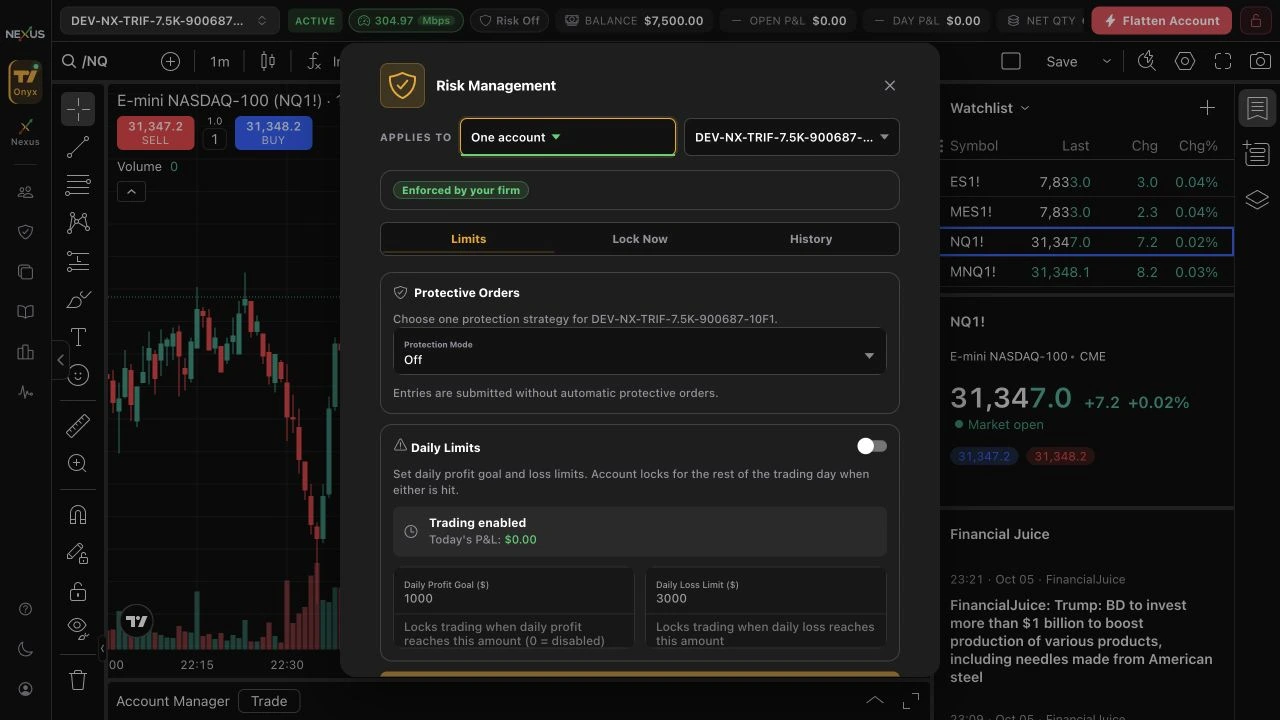1280x720 pixels.
Task: Open the layout setup square icon
Action: (1011, 61)
